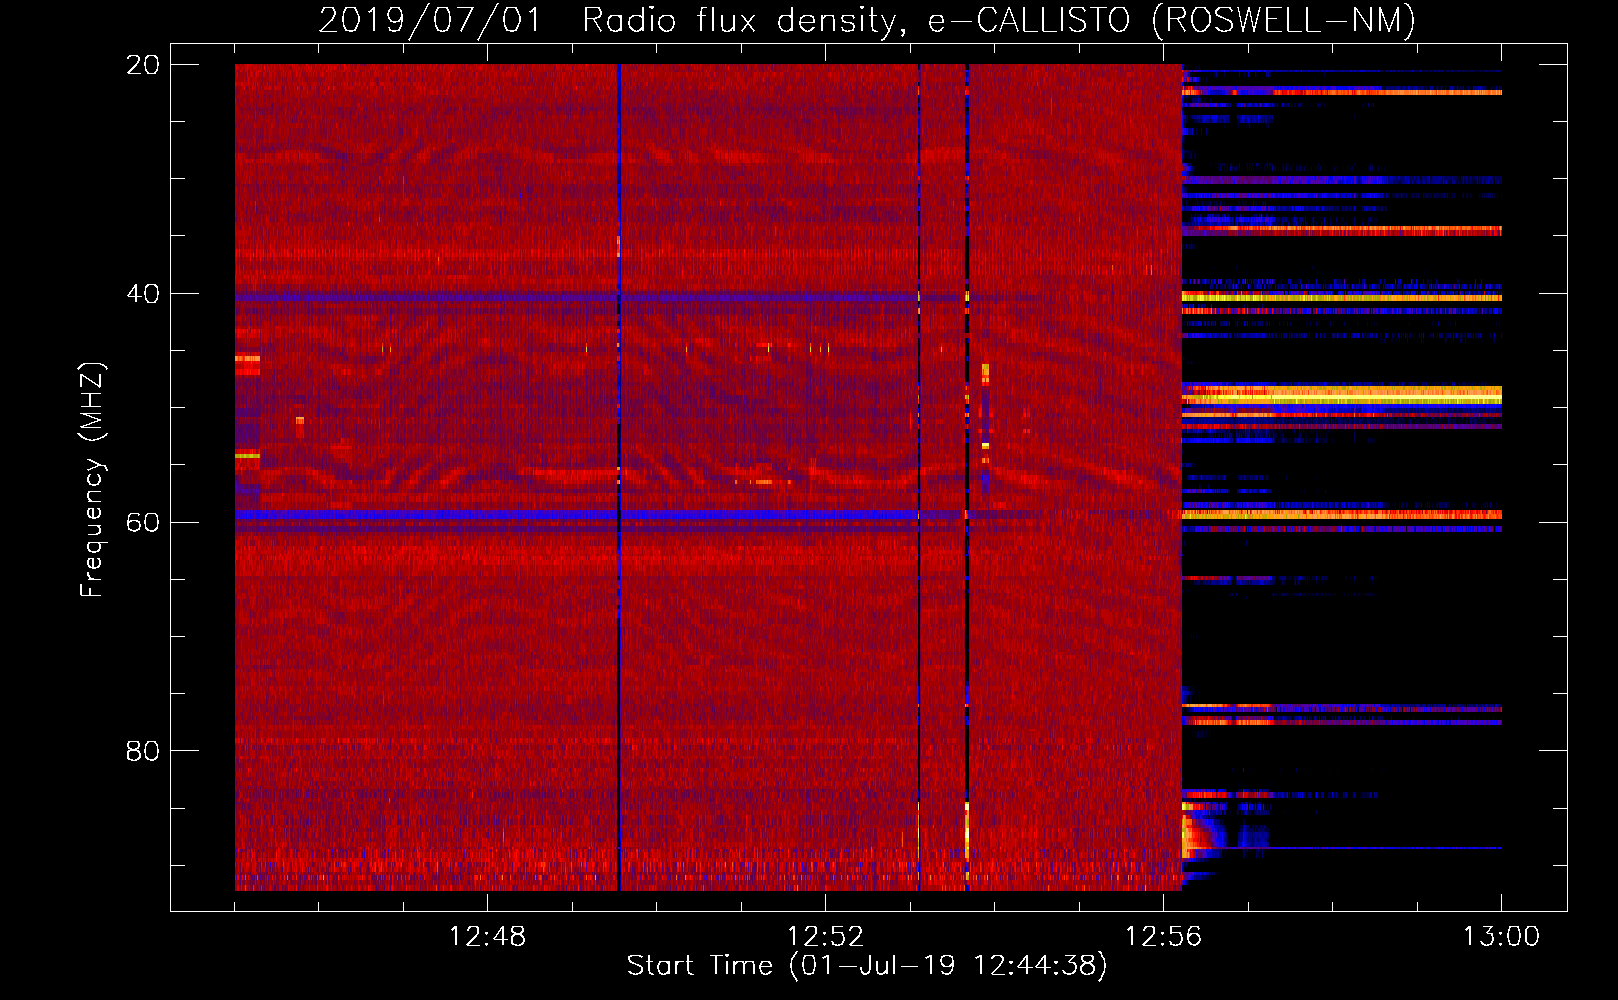Click the 13:00 time tick label
1618x1000 pixels.
click(x=1501, y=937)
